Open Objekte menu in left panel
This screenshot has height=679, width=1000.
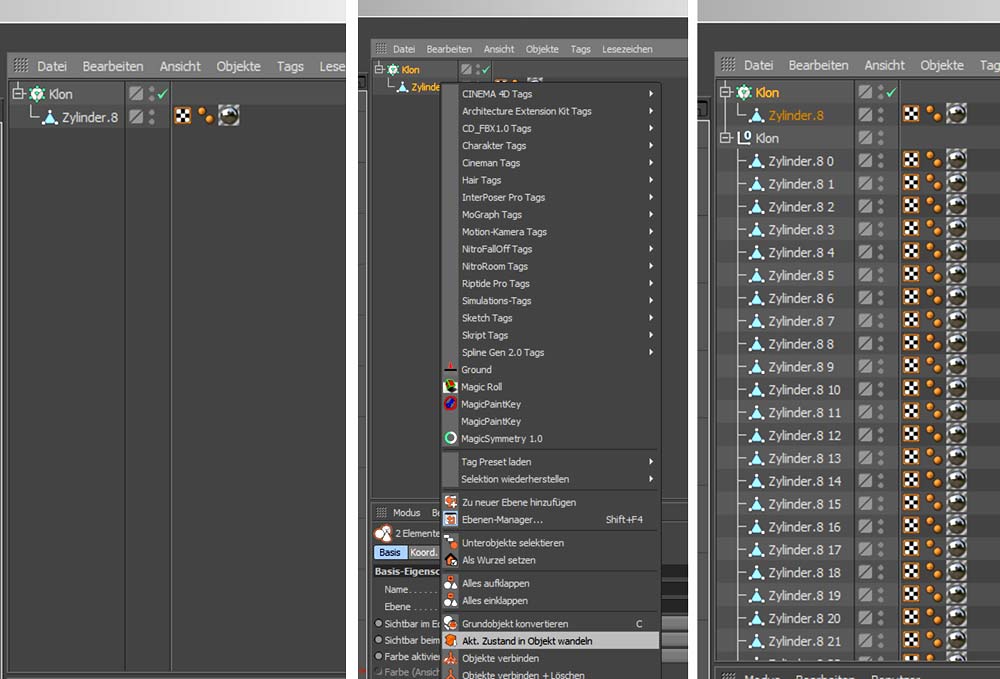239,66
